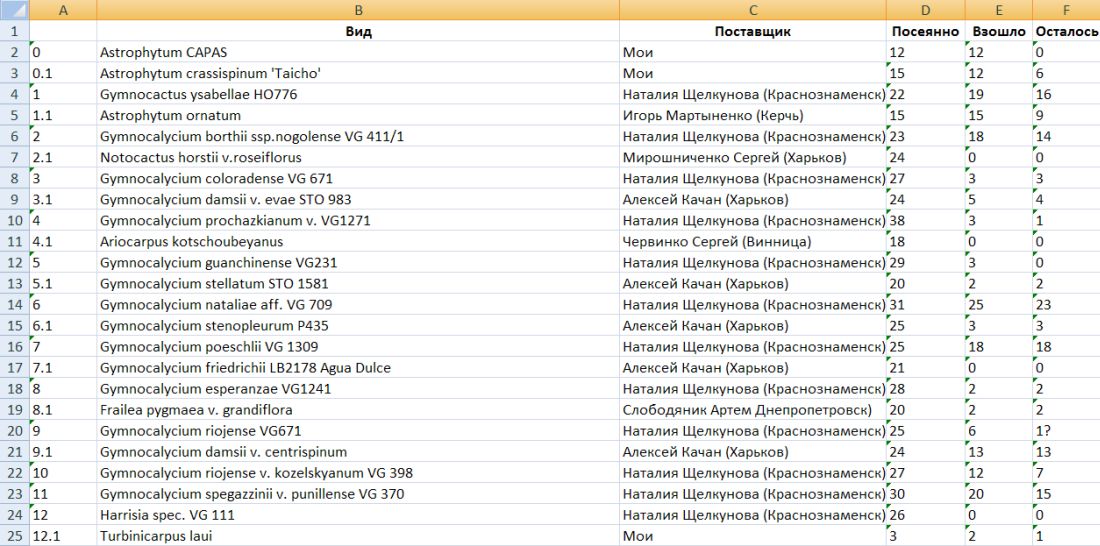Image resolution: width=1100 pixels, height=546 pixels.
Task: Select cell 'Gymnocalycium damsii v. centrispinum'
Action: (358, 452)
